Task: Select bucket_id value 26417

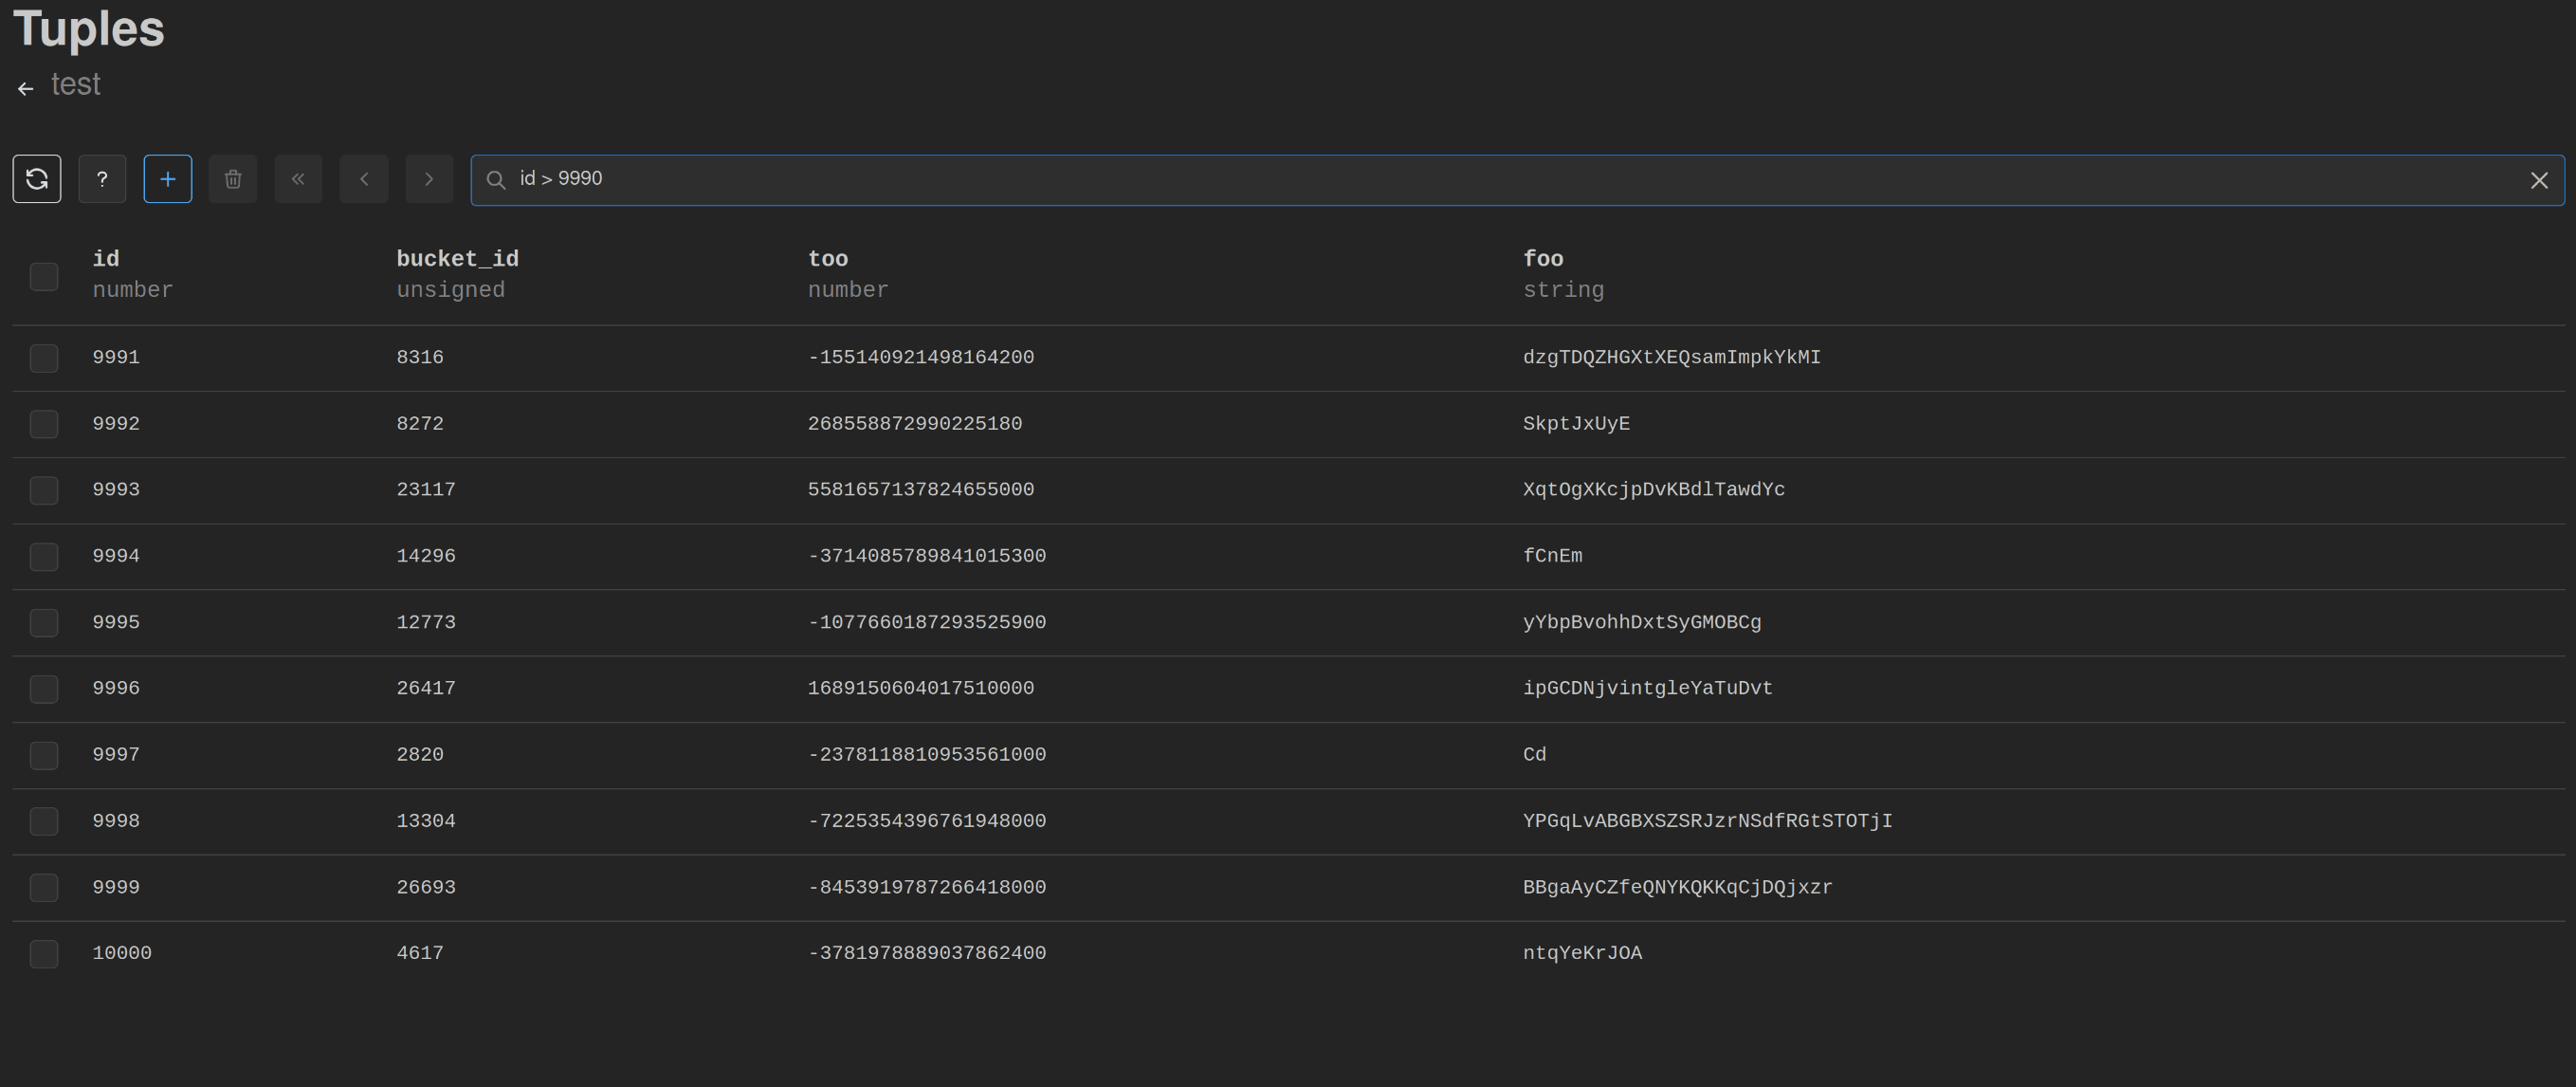Action: [x=426, y=688]
